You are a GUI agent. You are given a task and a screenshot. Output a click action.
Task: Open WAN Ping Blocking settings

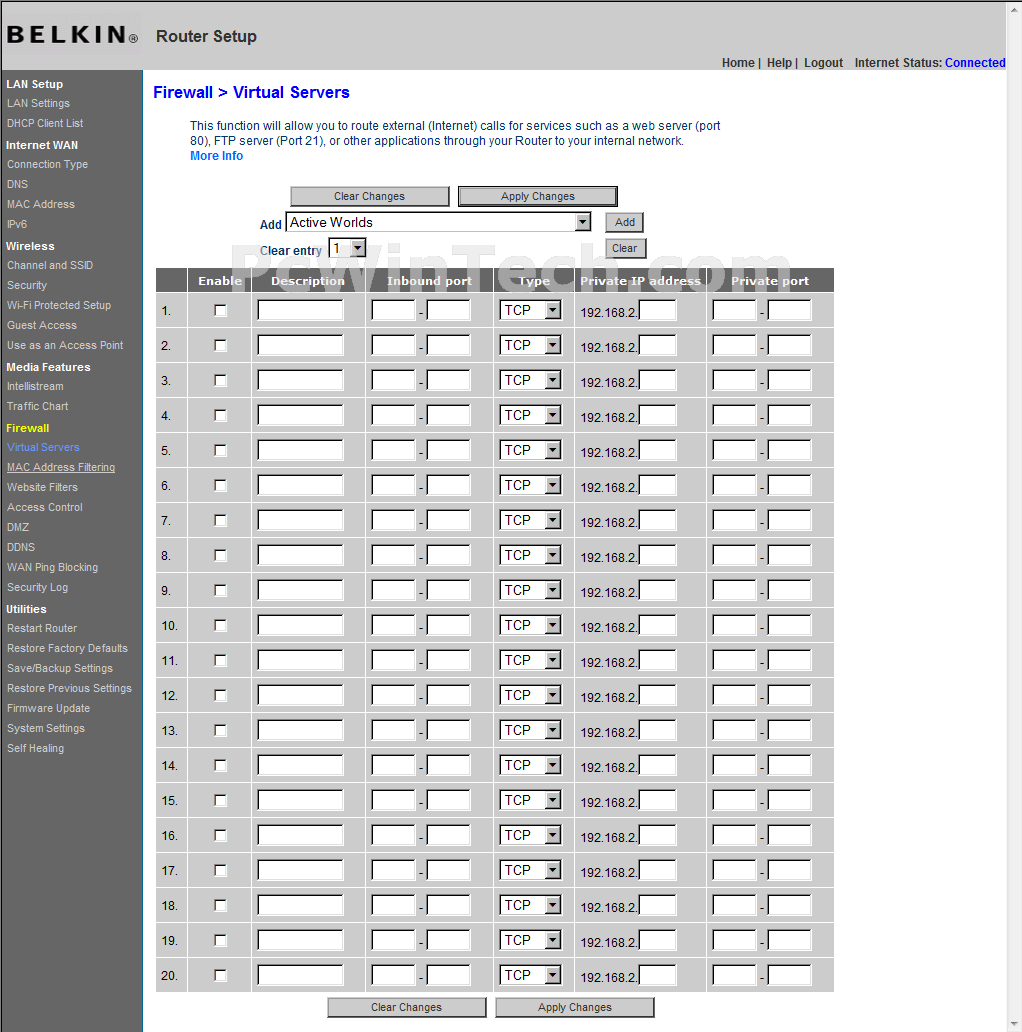[x=52, y=567]
